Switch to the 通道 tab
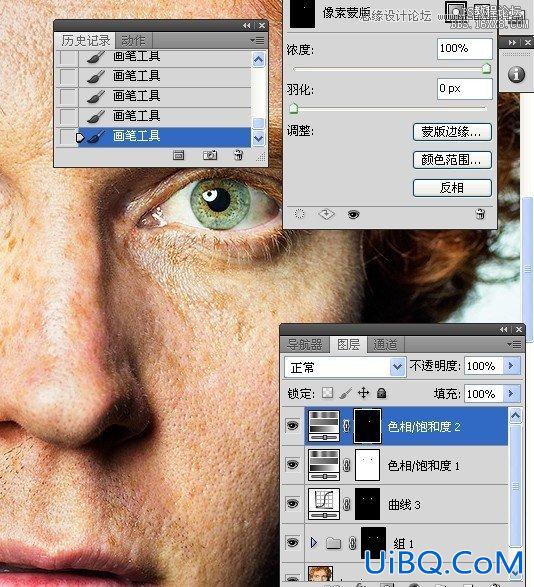Viewport: 534px width, 587px height. 385,344
